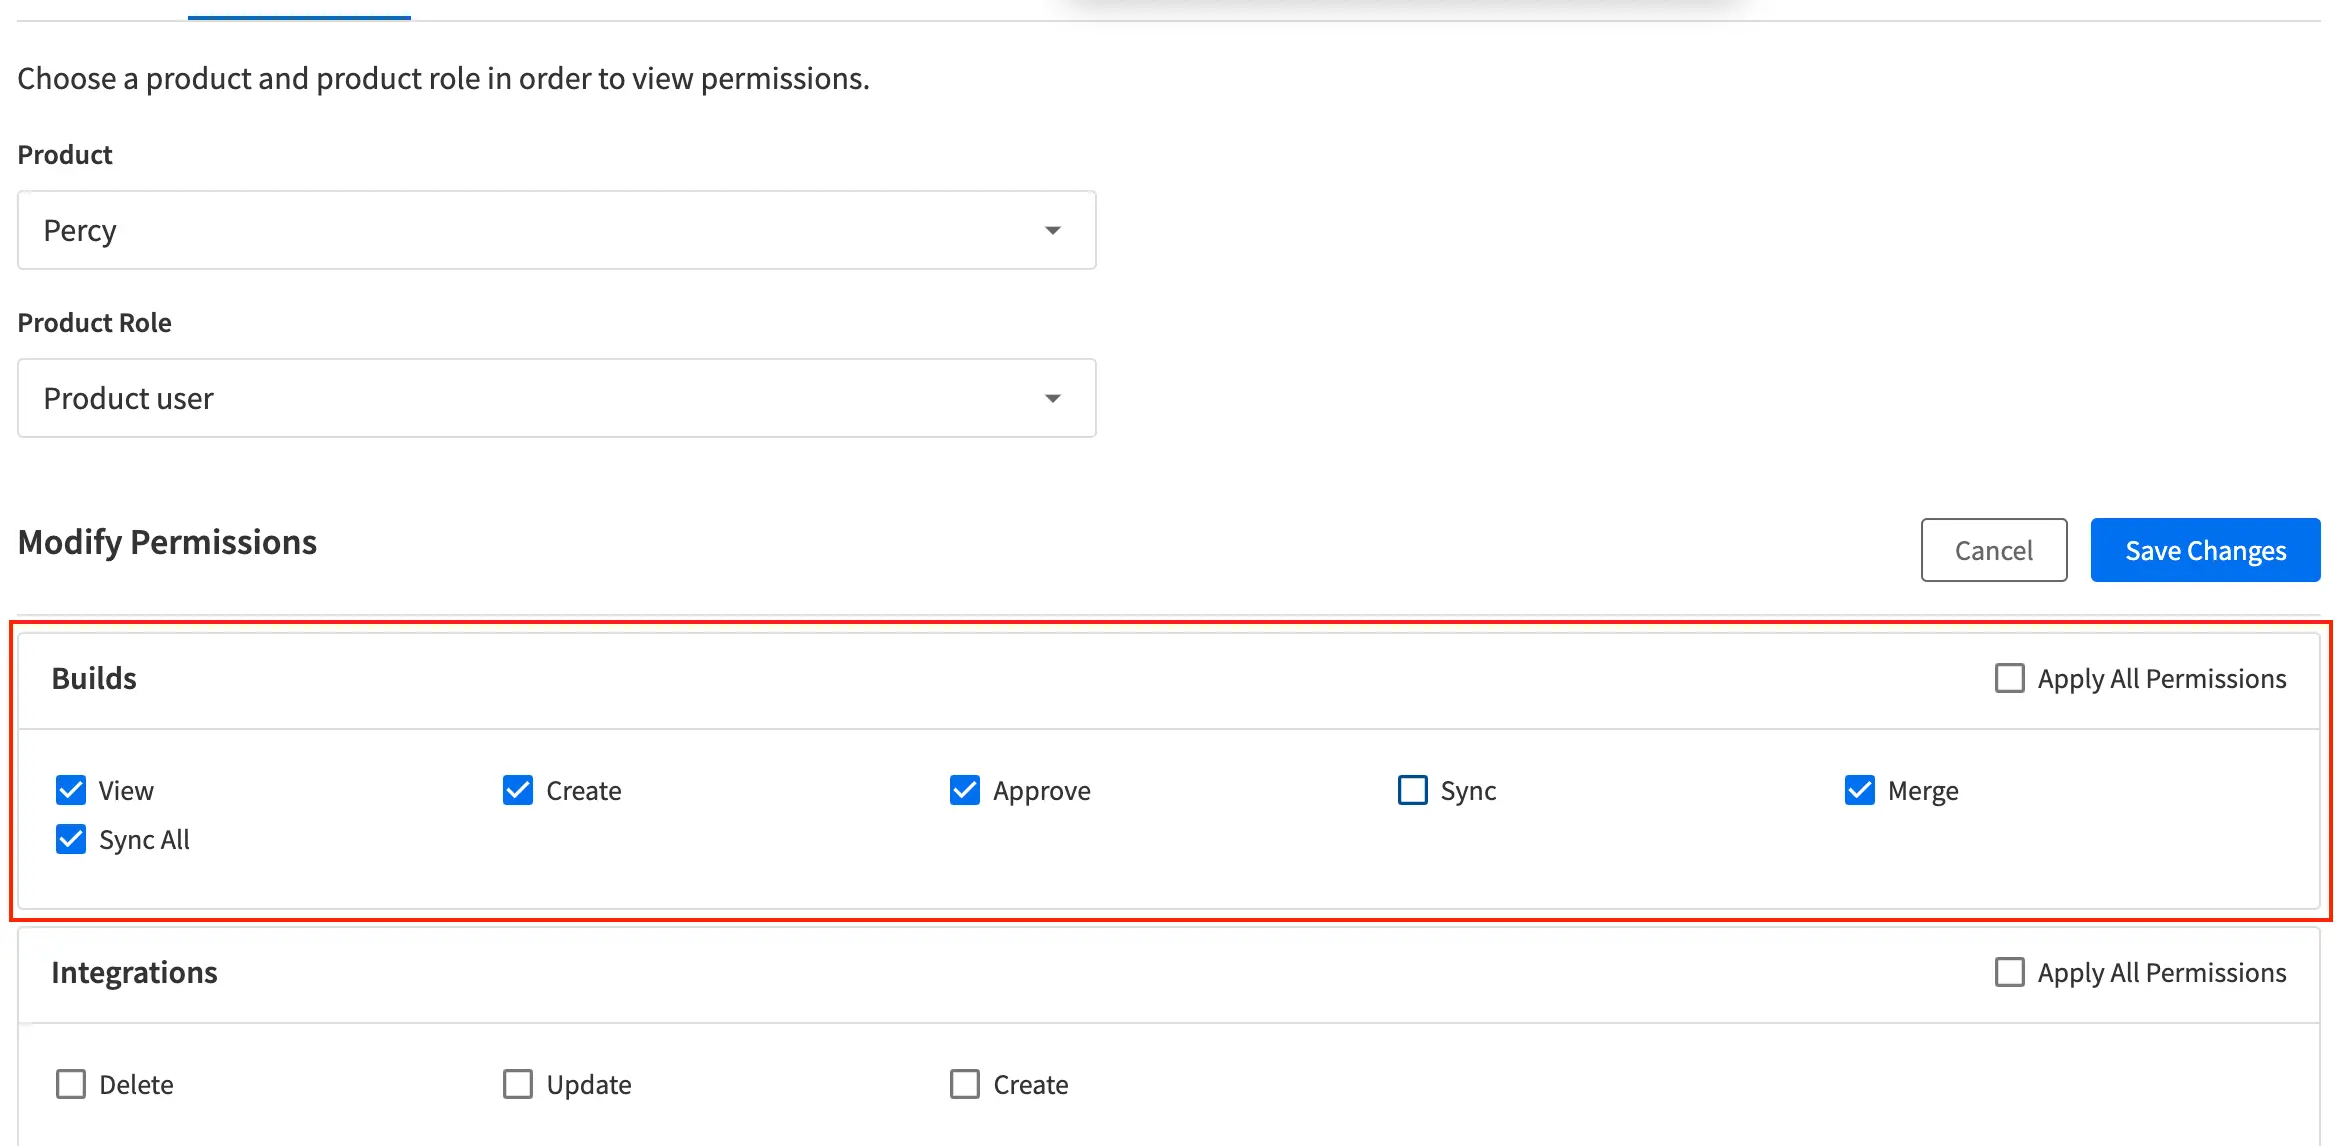Check Apply All Permissions for Integrations

coord(2009,972)
